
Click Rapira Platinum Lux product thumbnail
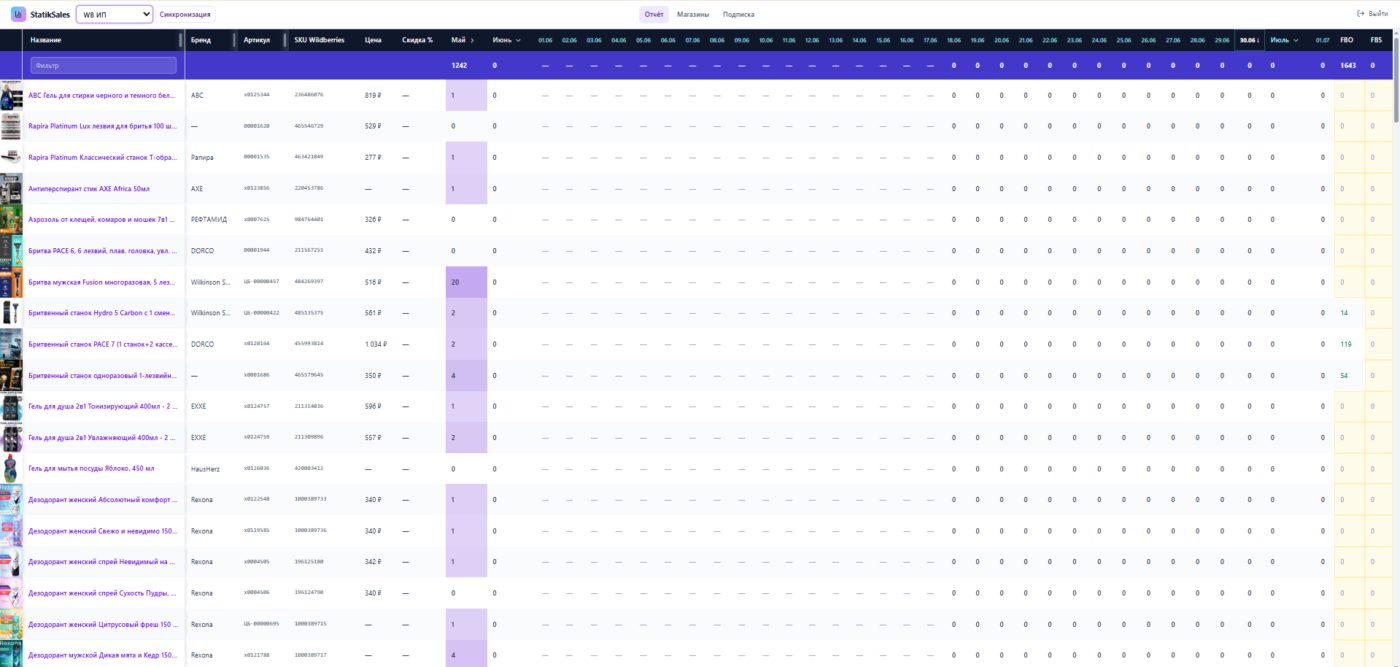tap(11, 127)
